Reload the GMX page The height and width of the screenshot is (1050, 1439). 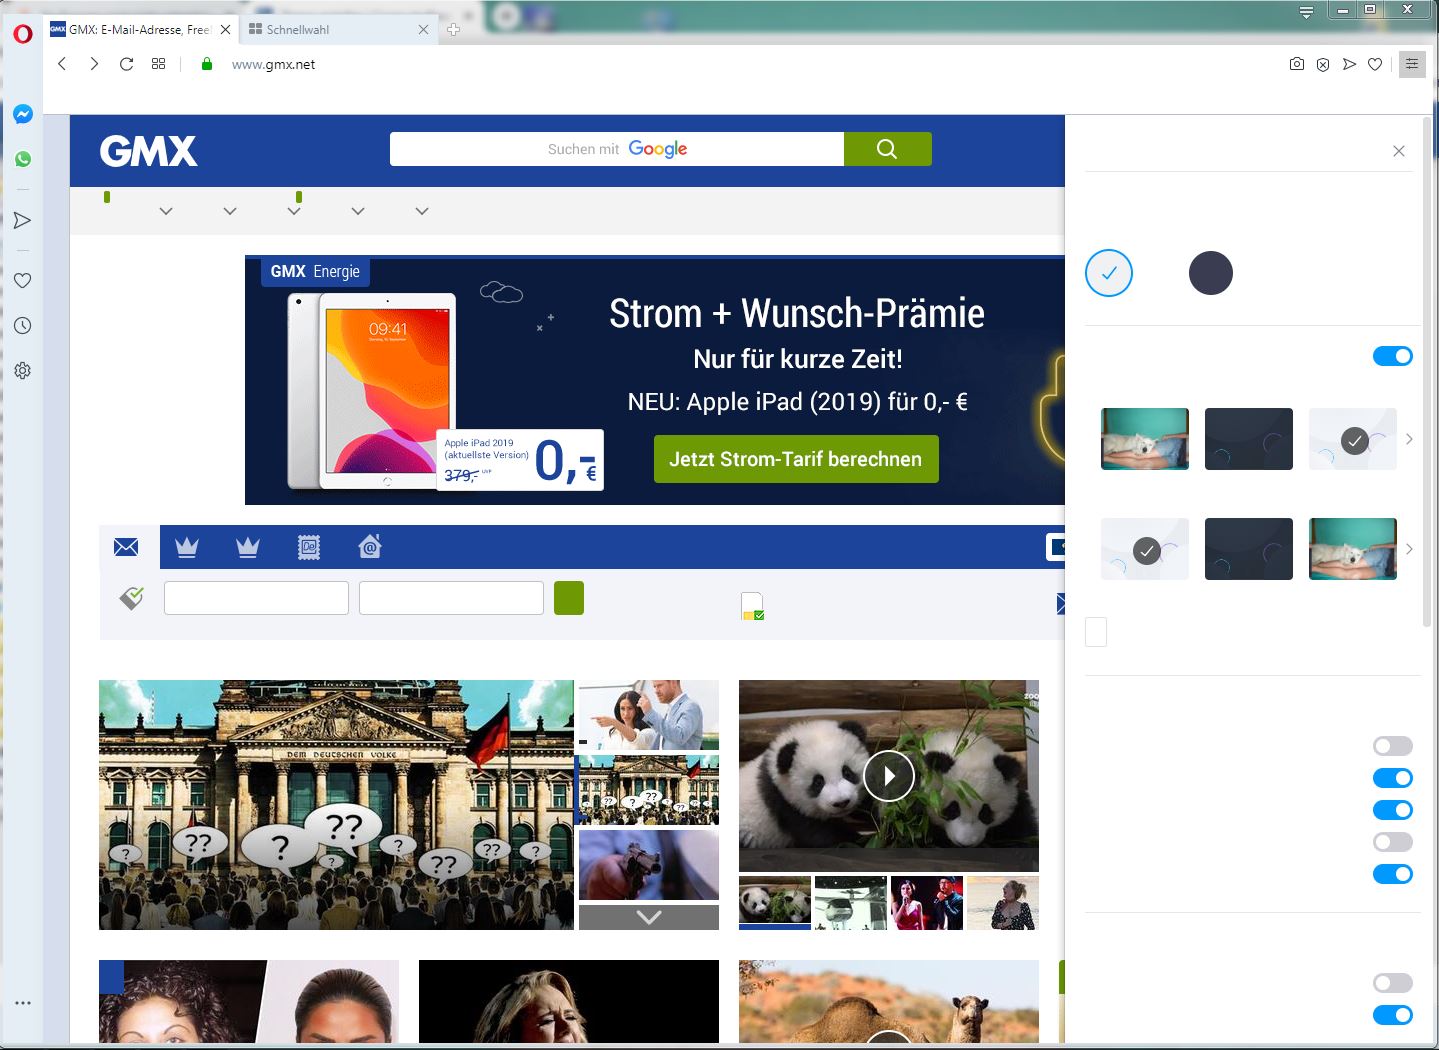tap(126, 64)
